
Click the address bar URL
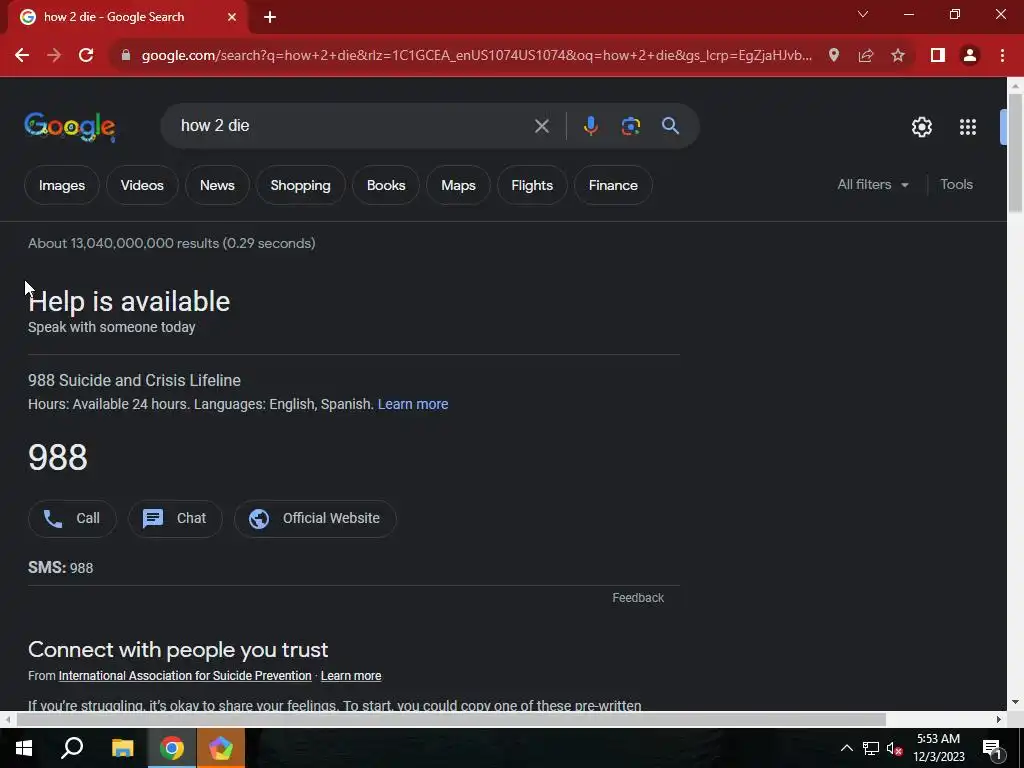[477, 56]
